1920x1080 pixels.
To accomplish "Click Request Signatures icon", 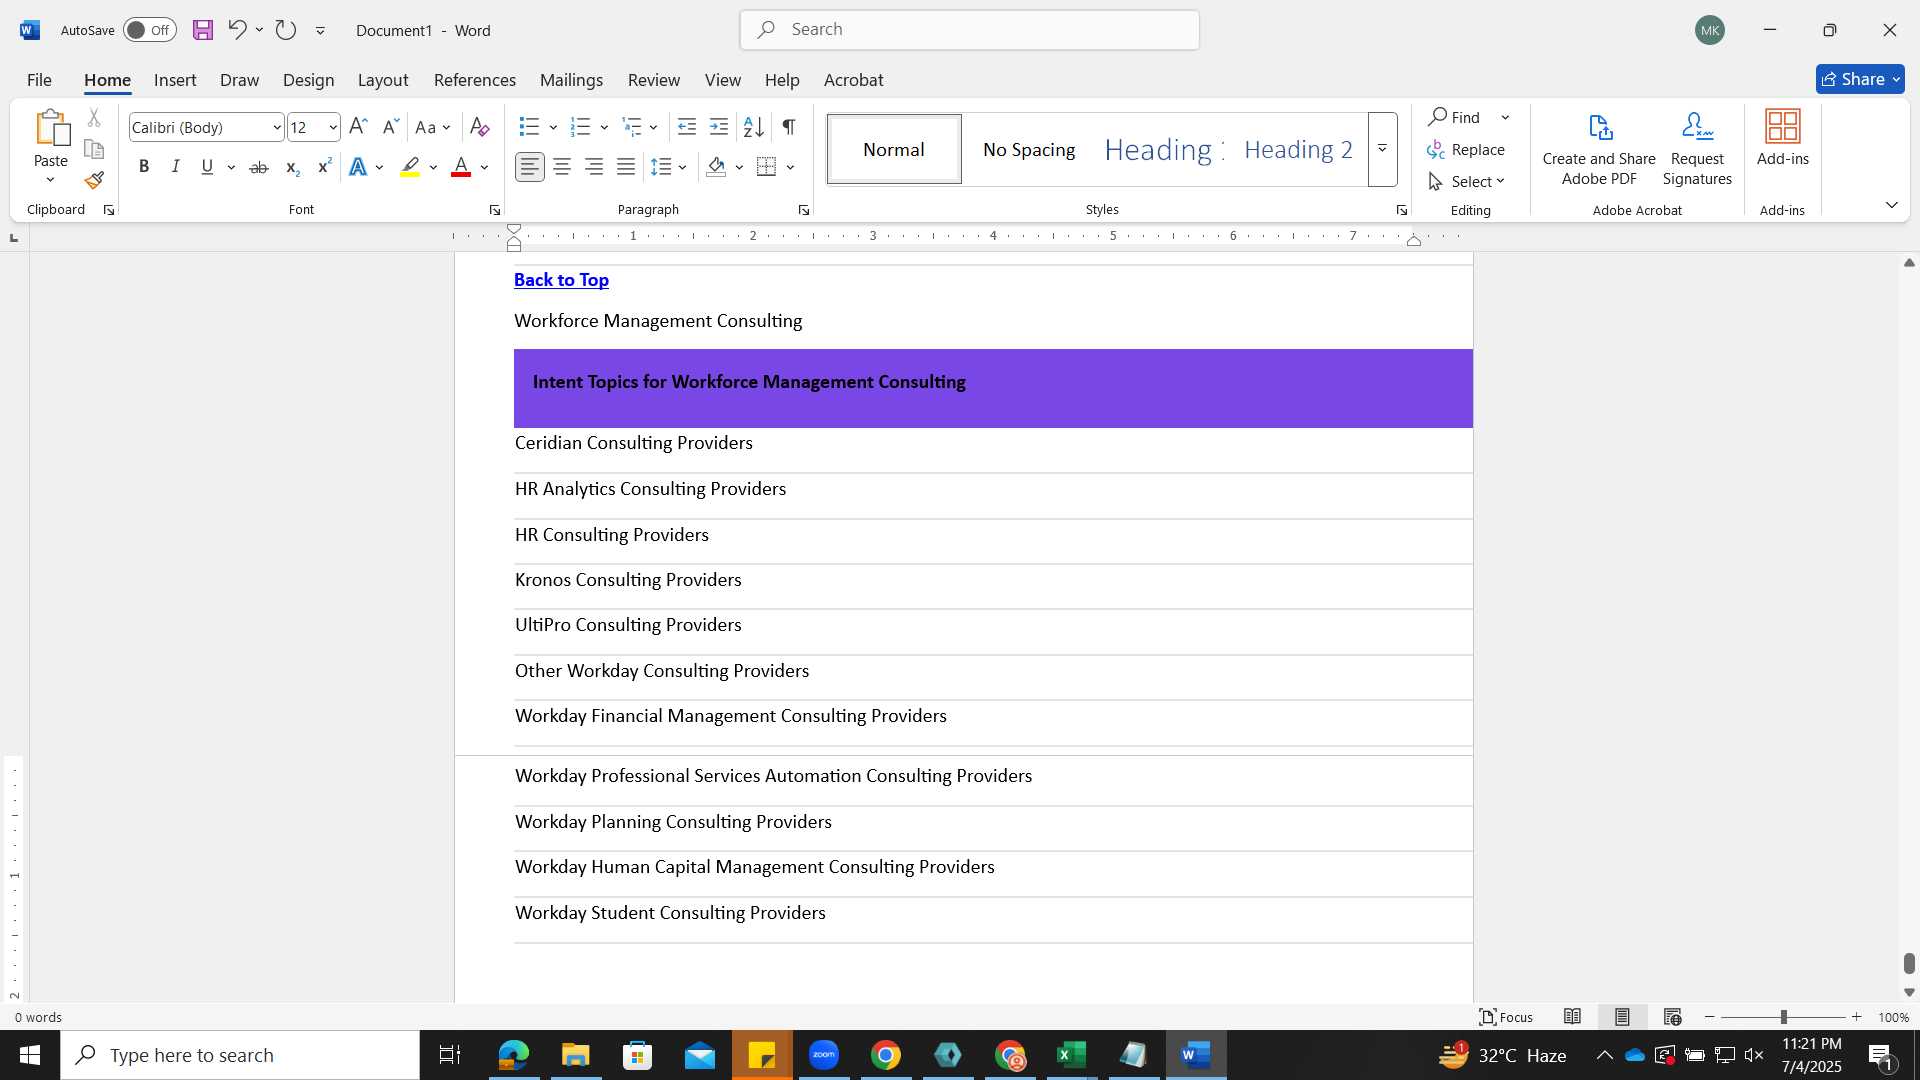I will coord(1697,149).
